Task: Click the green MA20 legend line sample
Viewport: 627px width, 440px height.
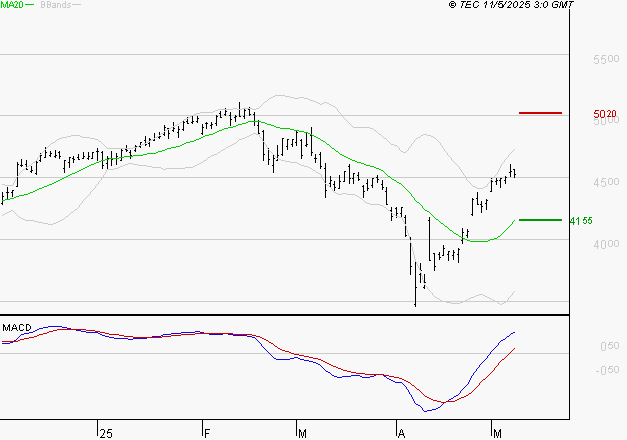Action: click(30, 5)
